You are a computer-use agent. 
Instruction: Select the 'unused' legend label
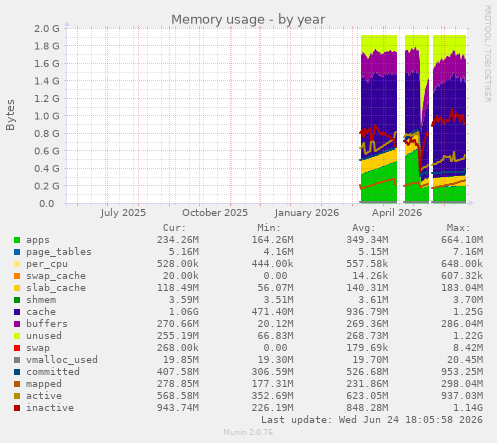tap(44, 336)
